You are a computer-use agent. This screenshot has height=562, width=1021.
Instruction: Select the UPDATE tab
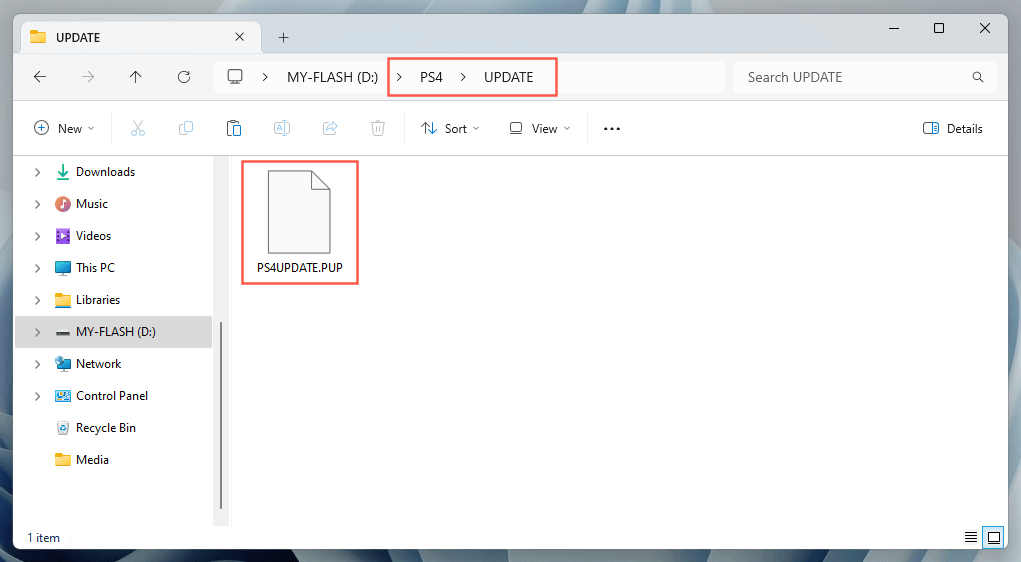(130, 37)
